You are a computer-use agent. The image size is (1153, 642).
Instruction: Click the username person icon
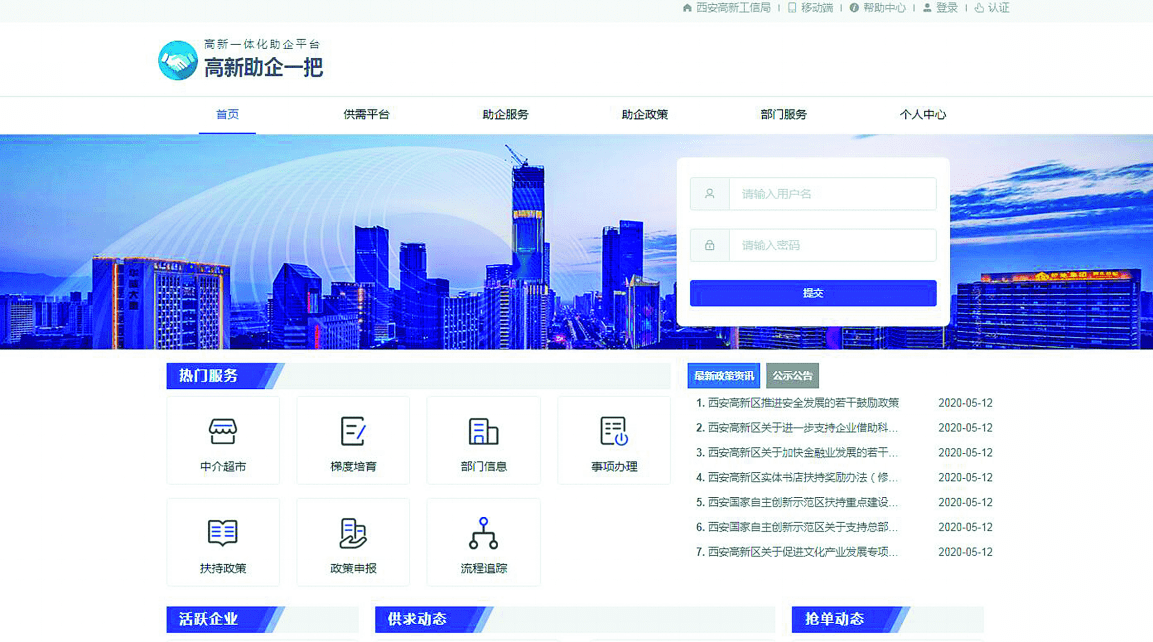coord(708,193)
